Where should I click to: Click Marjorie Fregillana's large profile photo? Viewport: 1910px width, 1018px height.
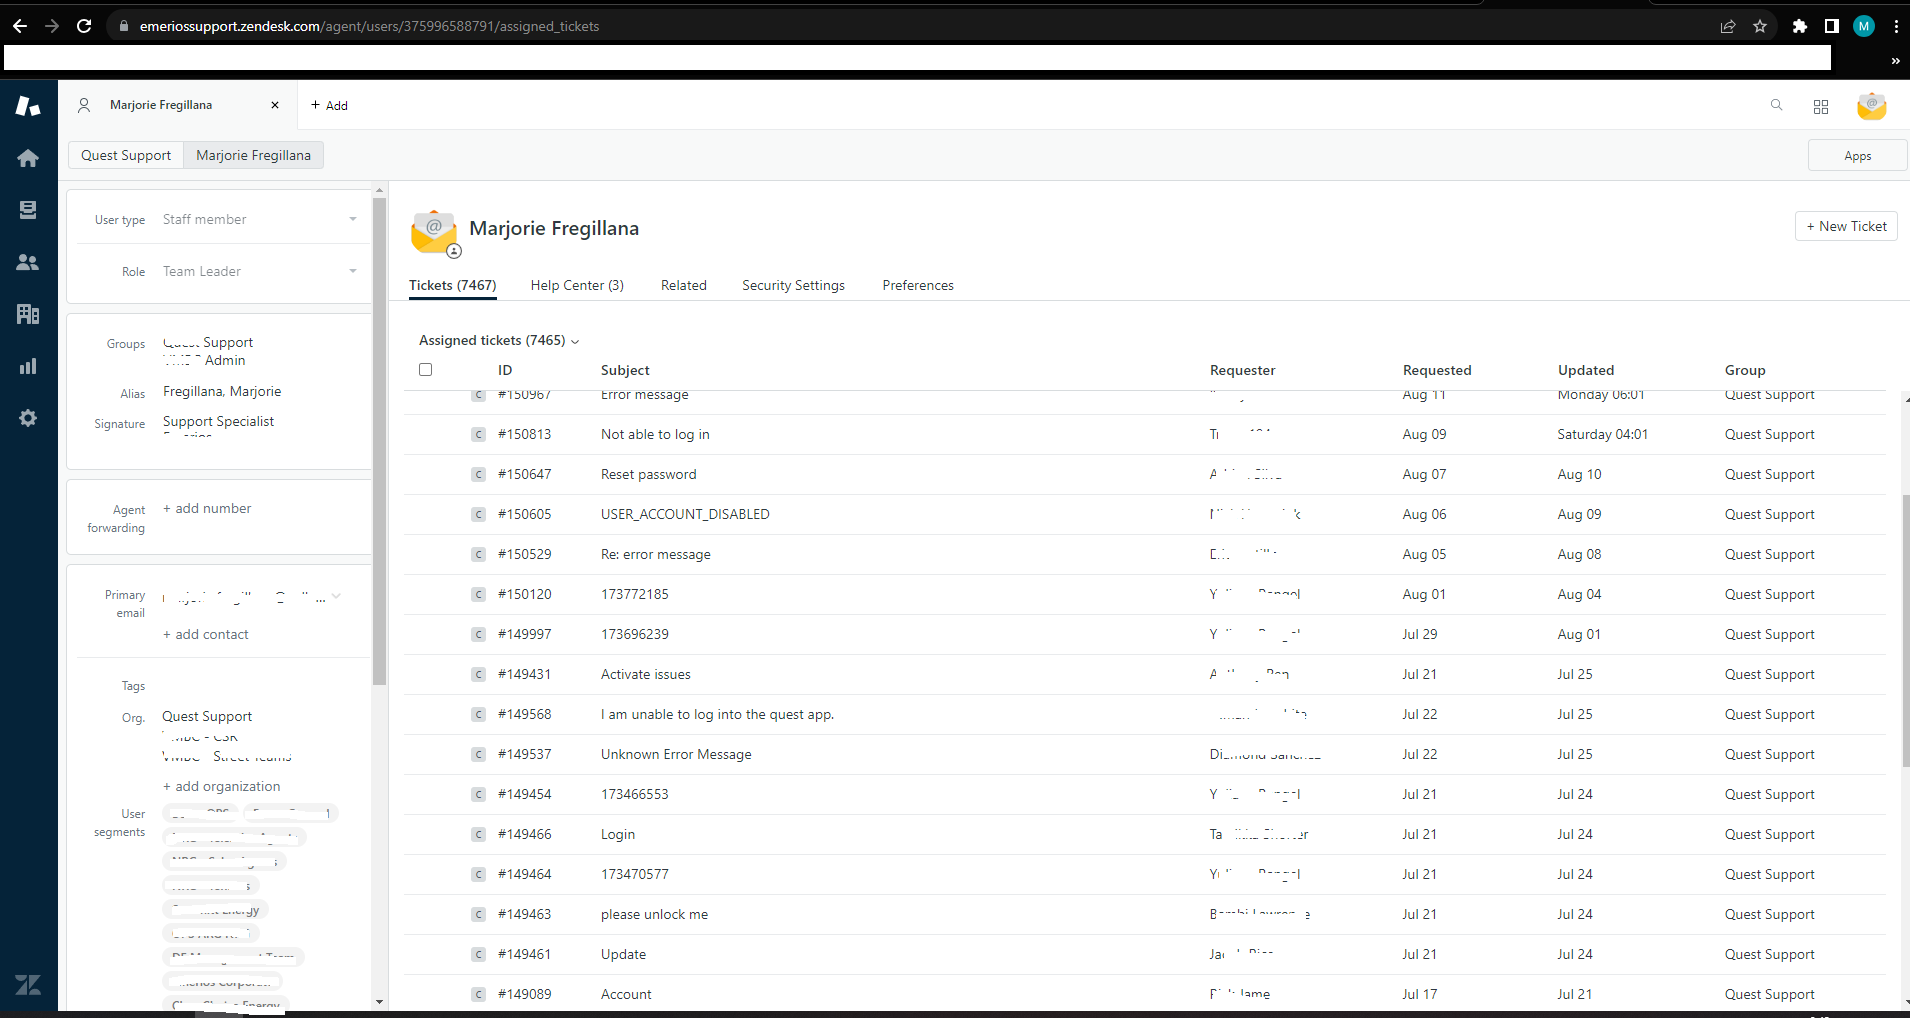point(435,232)
